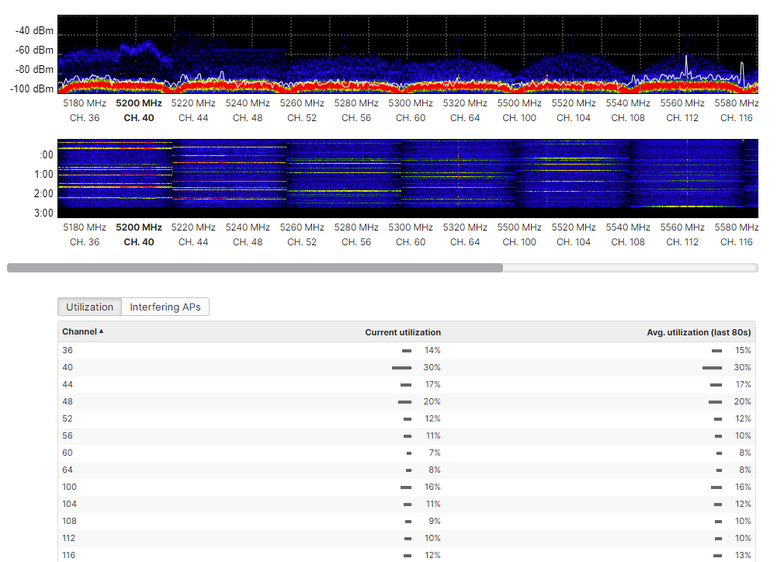
Task: Click the current utilization bar for channel 44
Action: coord(406,385)
